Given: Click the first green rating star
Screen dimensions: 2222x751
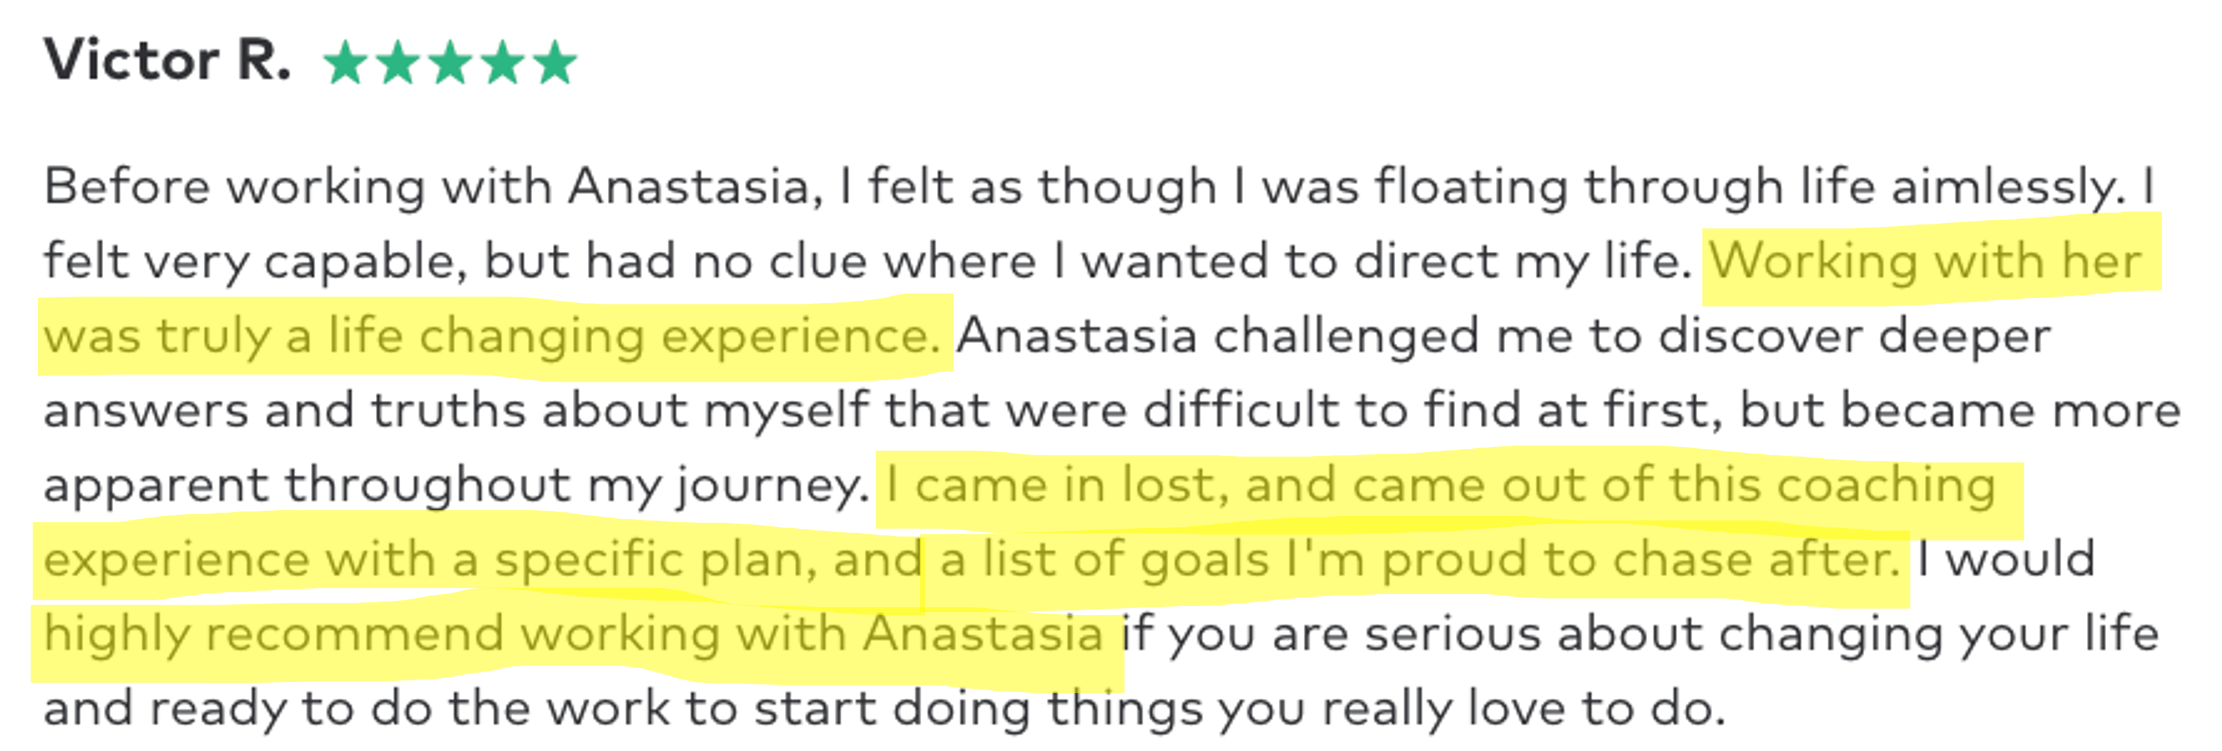Looking at the screenshot, I should (x=346, y=62).
